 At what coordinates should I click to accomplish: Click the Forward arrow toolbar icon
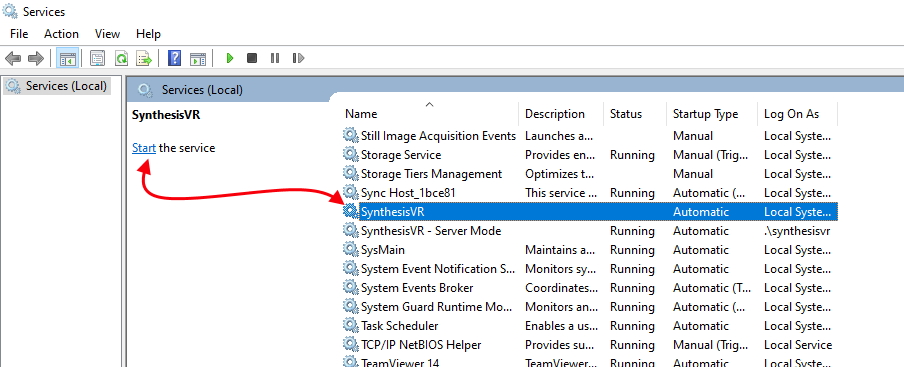36,58
